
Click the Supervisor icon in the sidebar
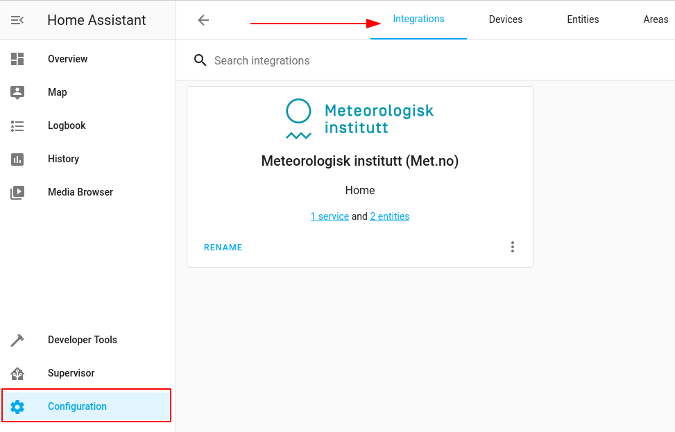pyautogui.click(x=17, y=373)
